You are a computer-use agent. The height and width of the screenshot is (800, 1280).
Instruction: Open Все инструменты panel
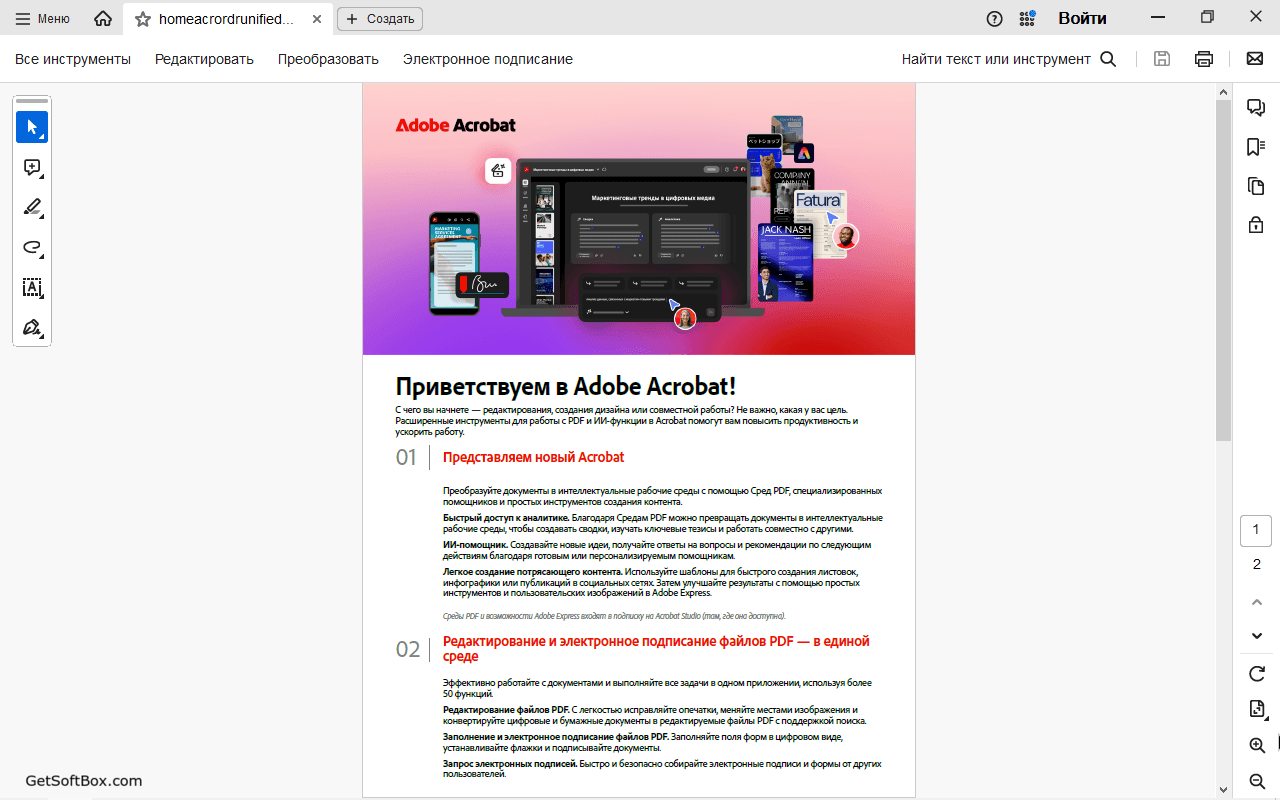pyautogui.click(x=73, y=59)
